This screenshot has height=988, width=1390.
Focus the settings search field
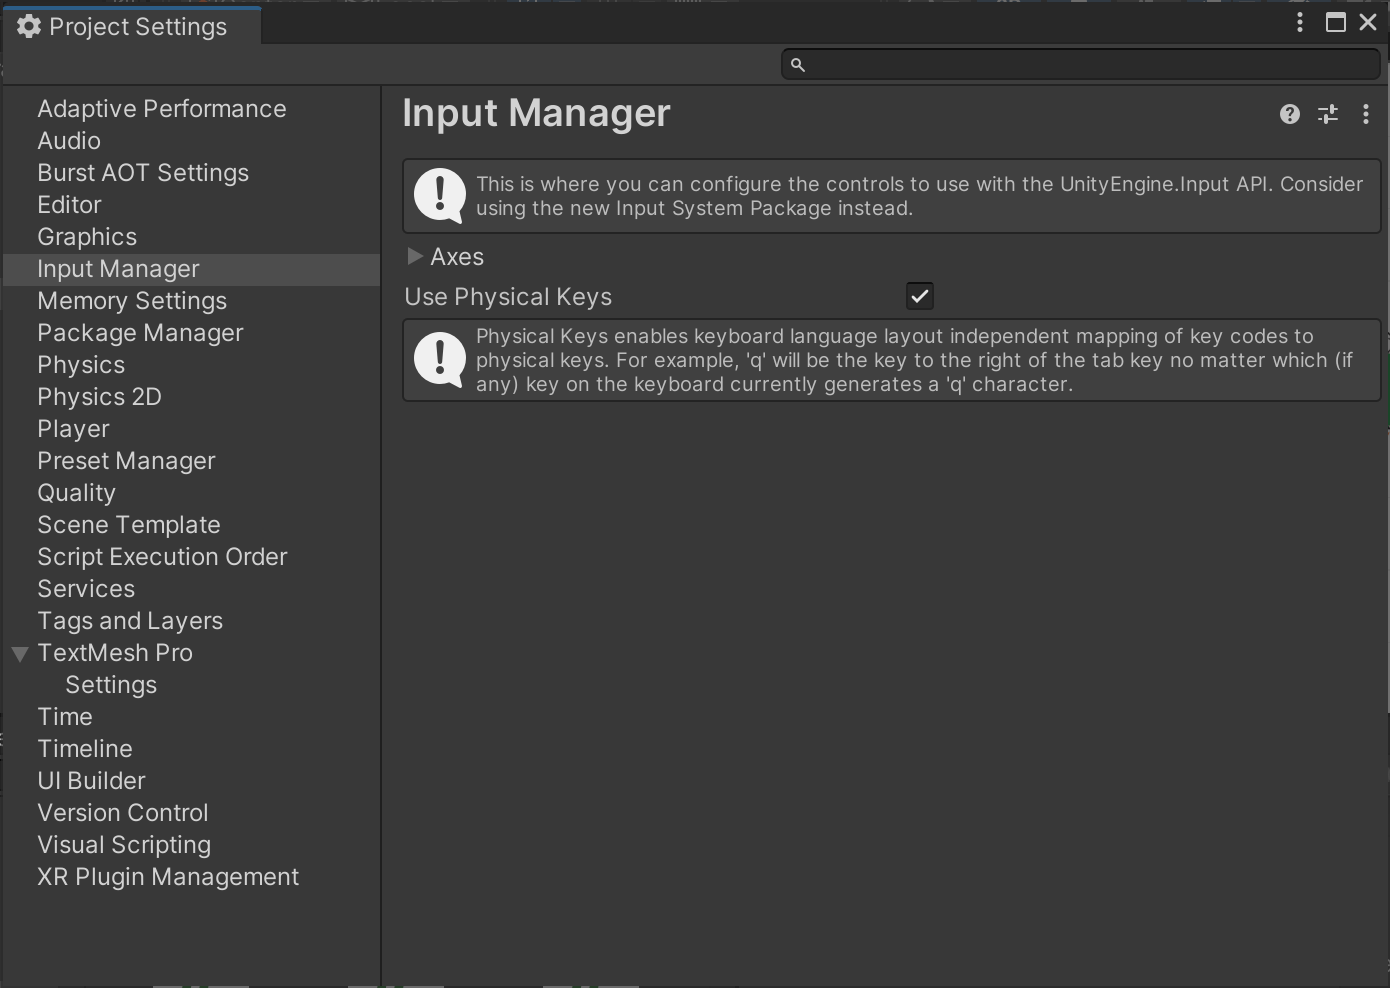[x=1081, y=64]
